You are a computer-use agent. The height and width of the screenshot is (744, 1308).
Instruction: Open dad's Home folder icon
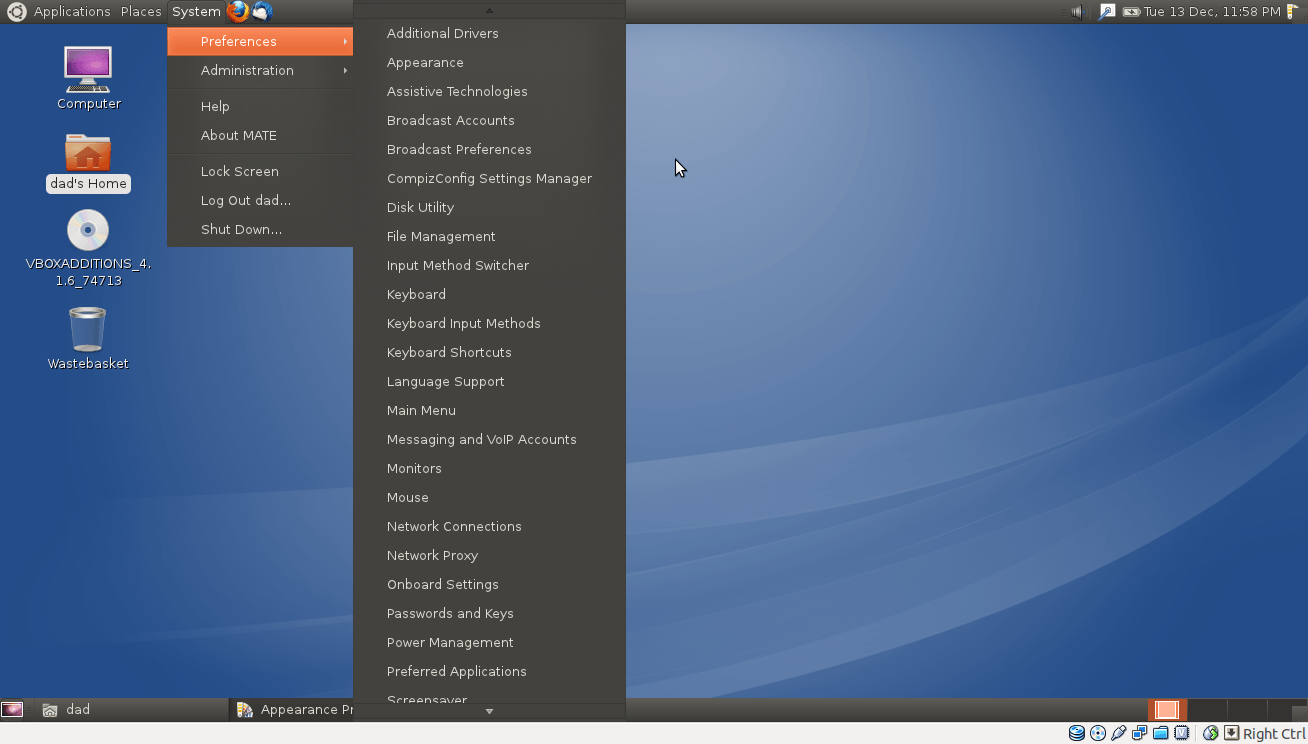coord(88,152)
